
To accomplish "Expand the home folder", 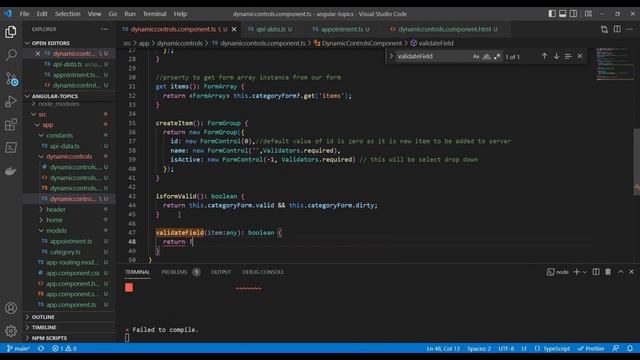I will pos(54,220).
